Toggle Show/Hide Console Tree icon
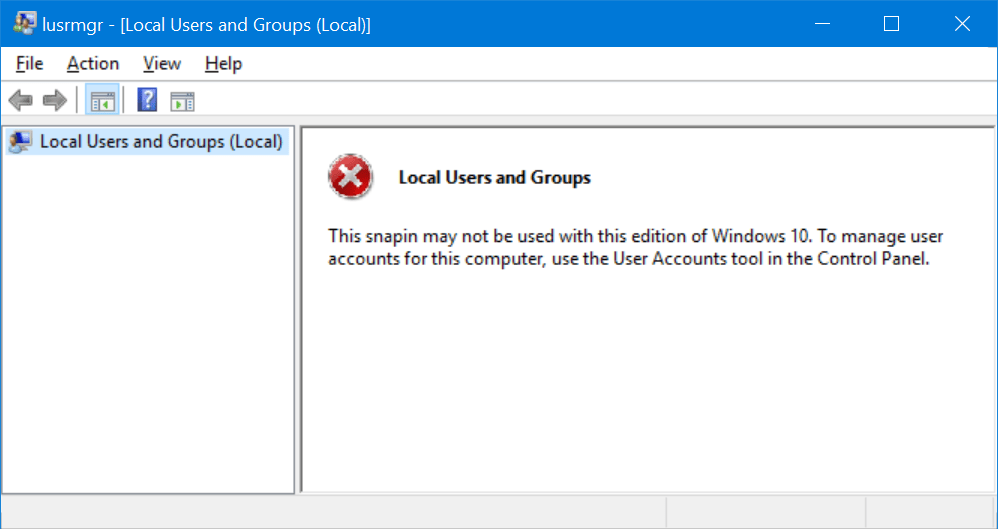Screen dimensions: 998x529 [x=102, y=101]
